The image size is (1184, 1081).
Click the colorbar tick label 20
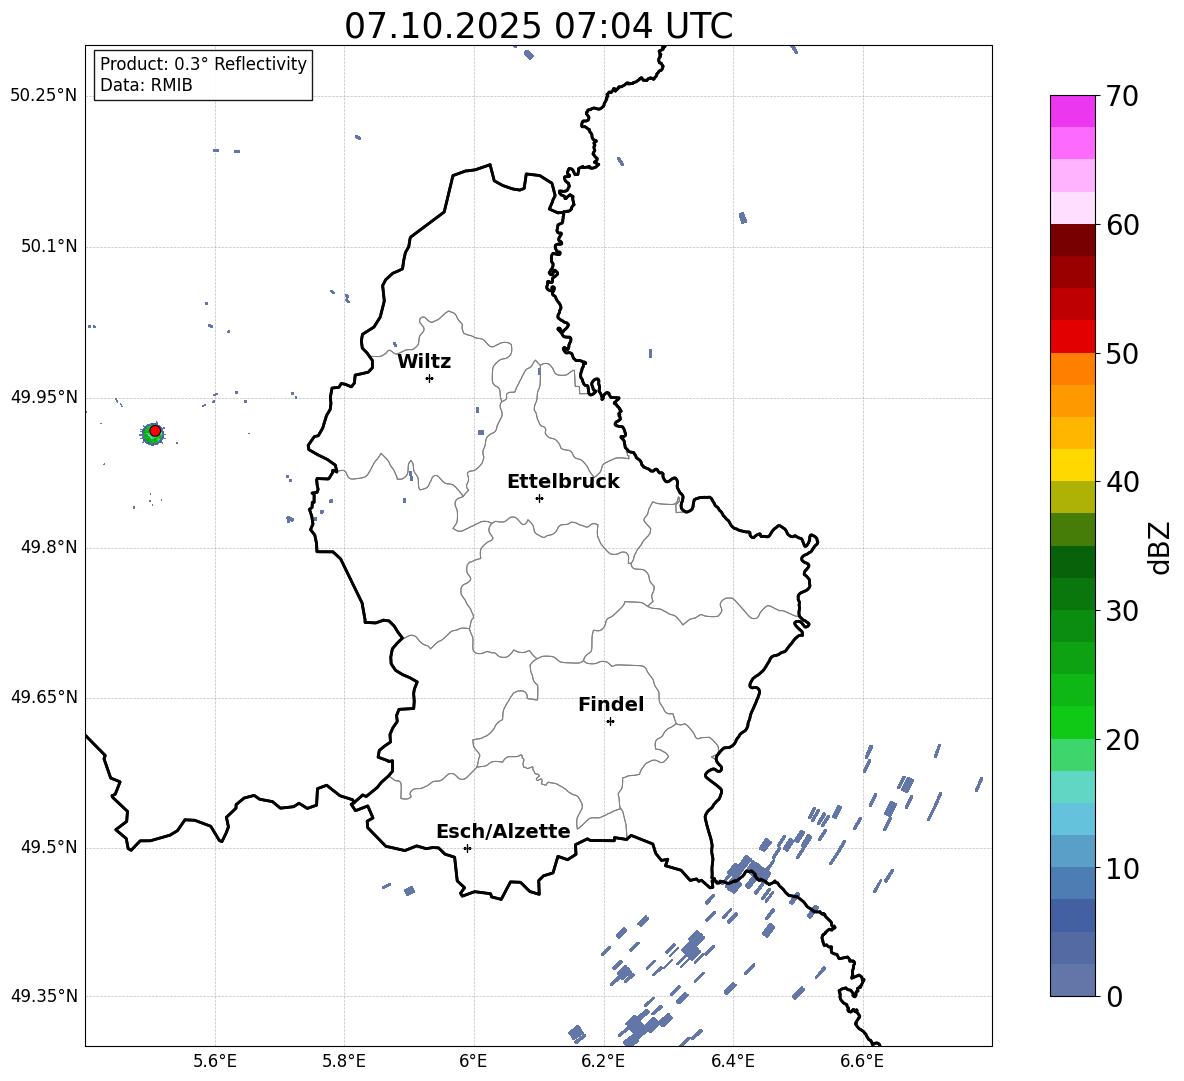[1122, 740]
